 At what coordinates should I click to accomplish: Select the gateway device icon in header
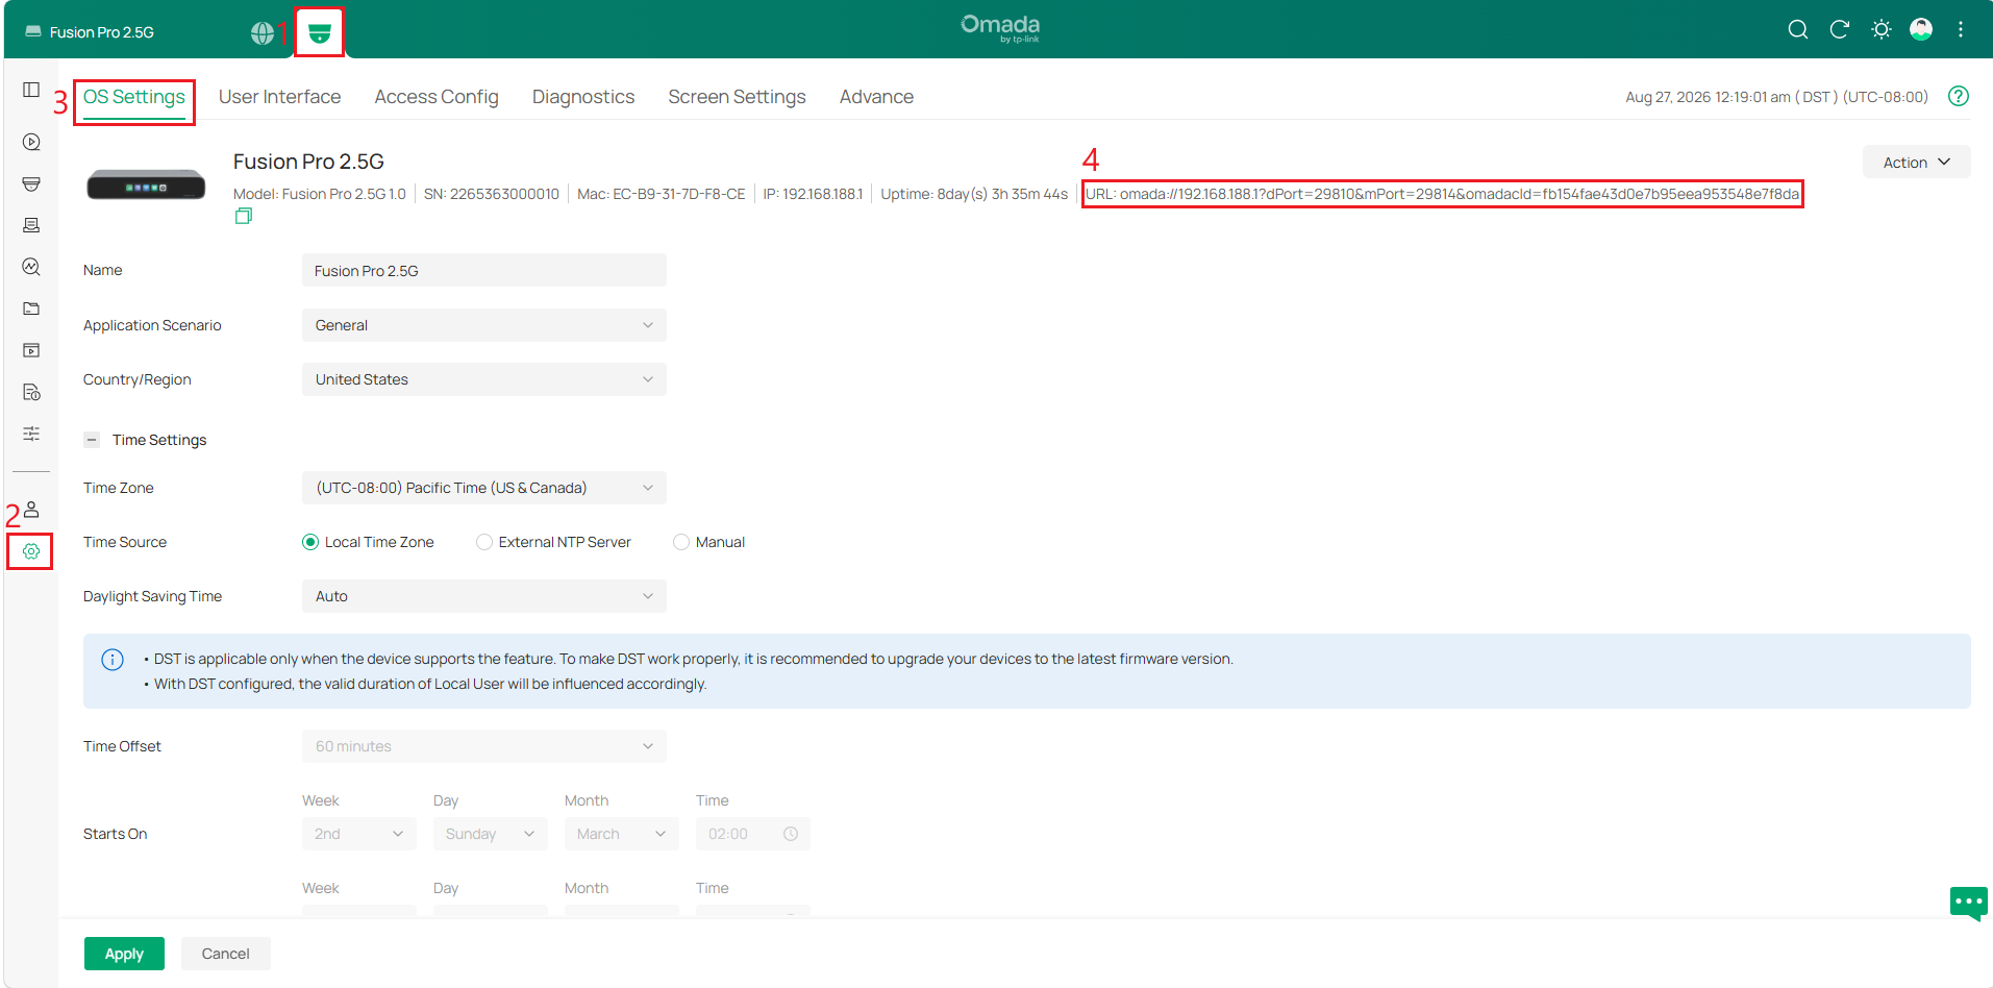pos(320,33)
